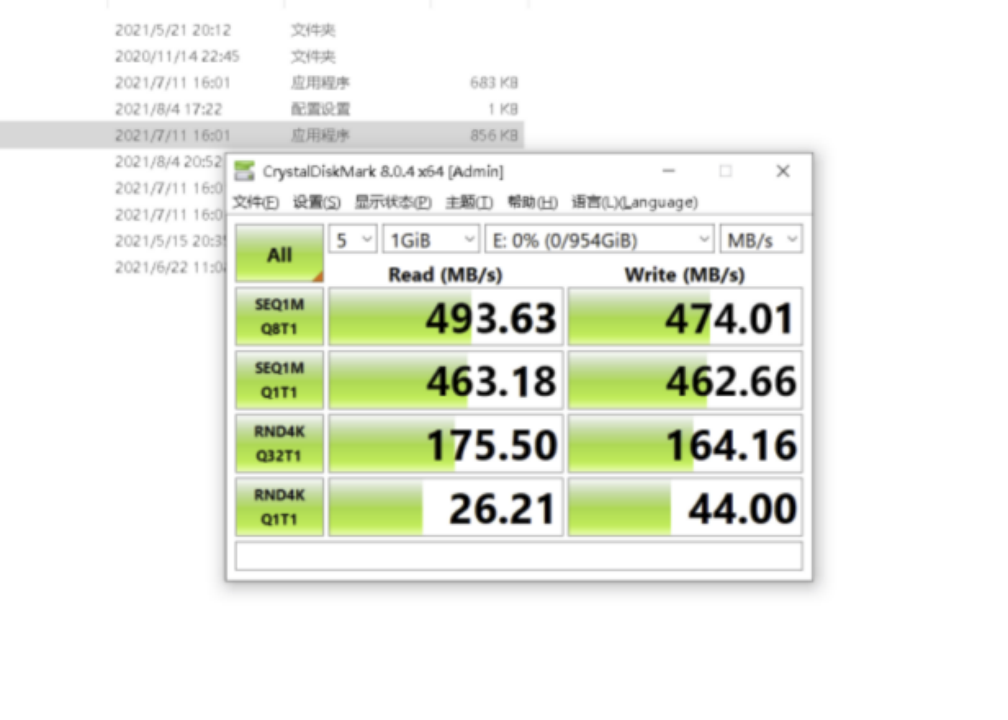The width and height of the screenshot is (1008, 720).
Task: Click the 474.01 sequential write result
Action: 685,317
